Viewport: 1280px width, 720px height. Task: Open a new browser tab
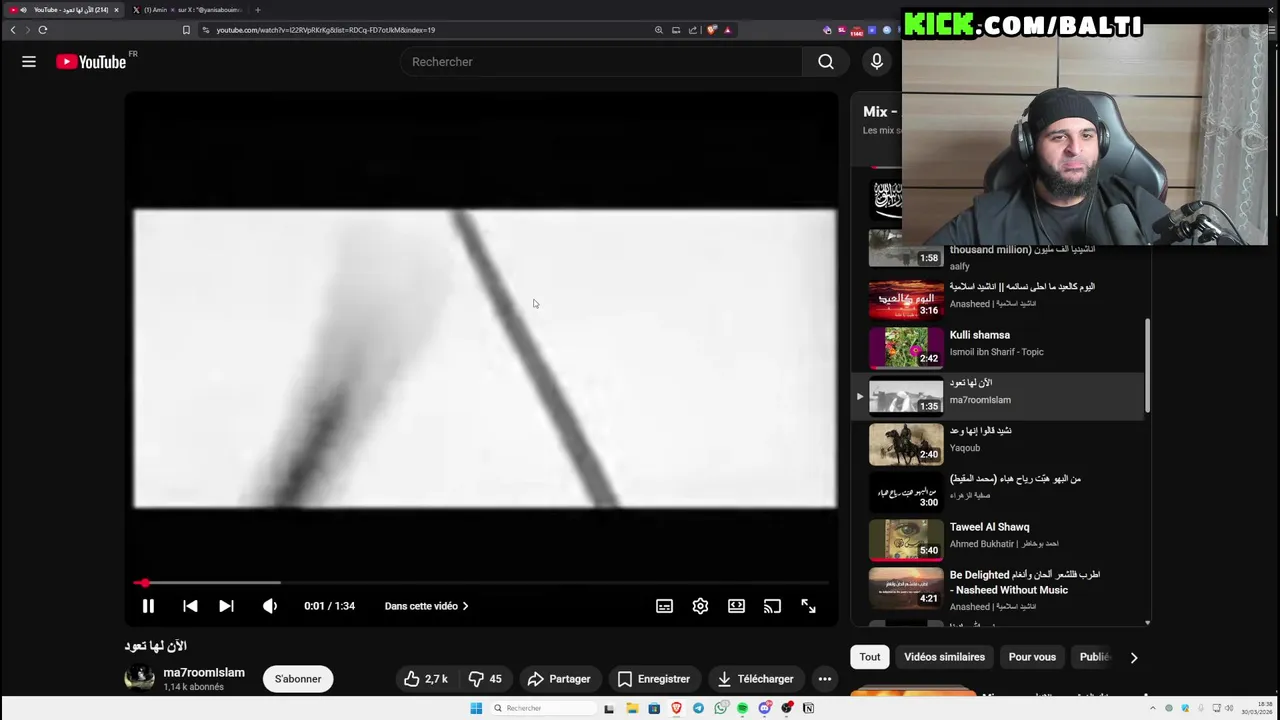[258, 10]
